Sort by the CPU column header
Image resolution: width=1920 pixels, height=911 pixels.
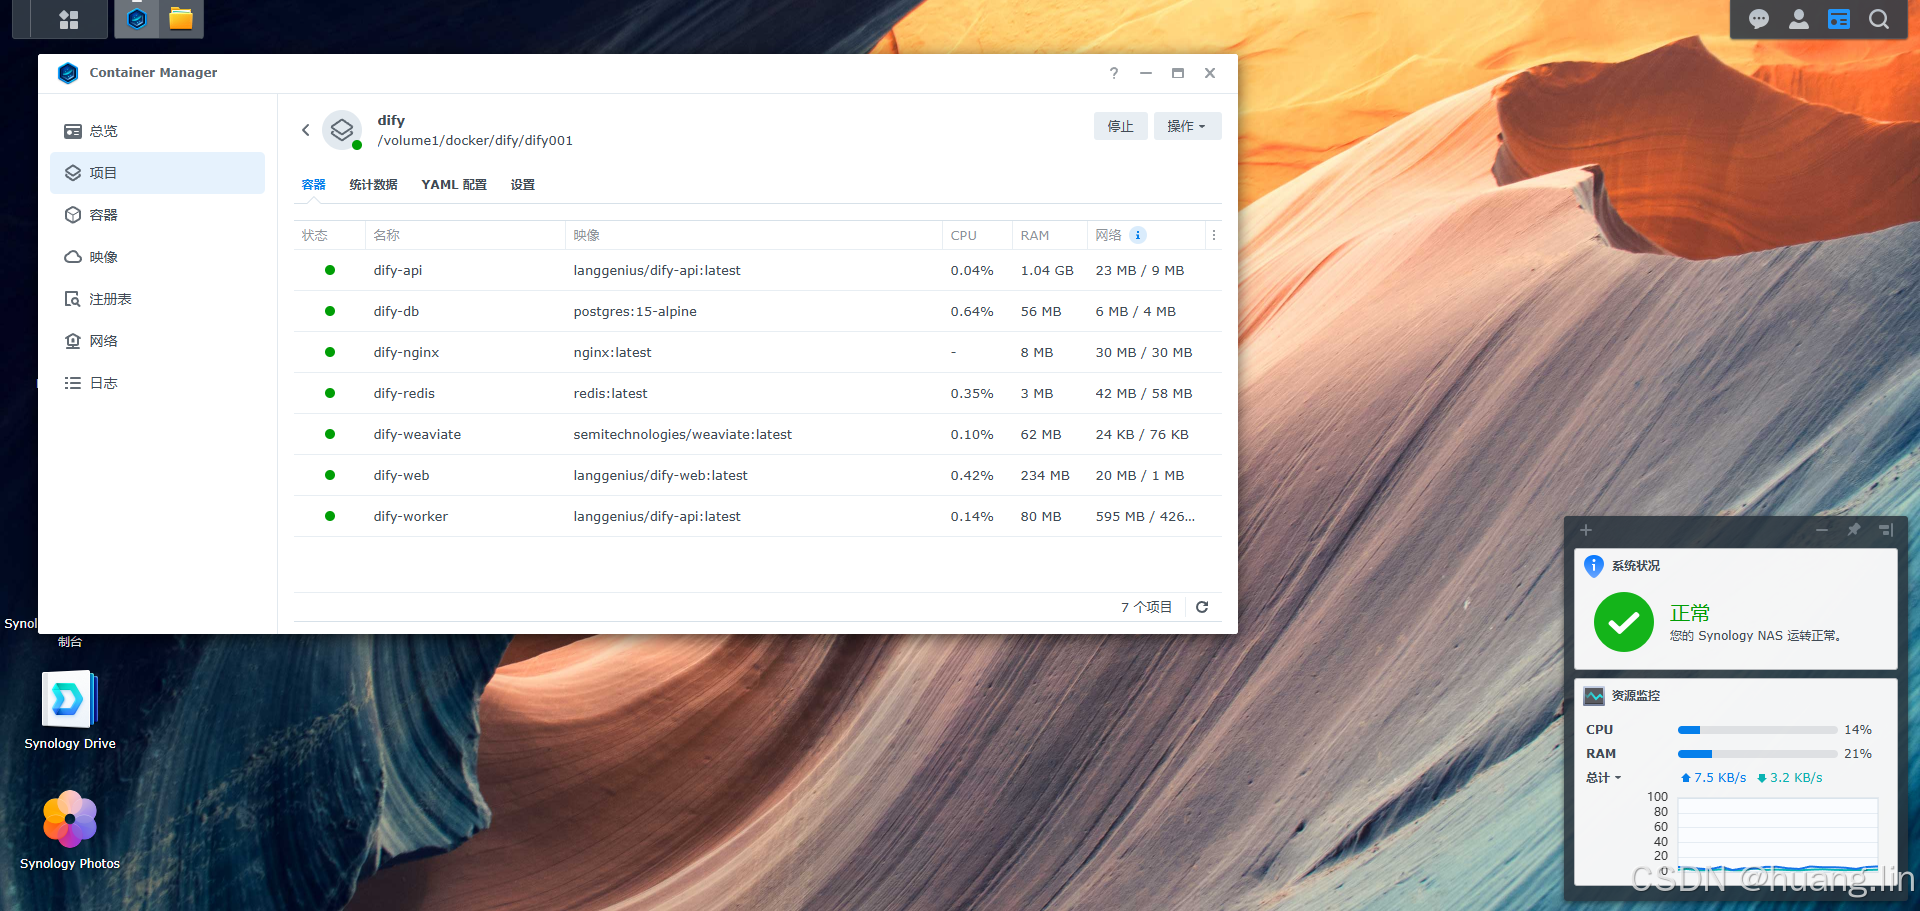(977, 235)
